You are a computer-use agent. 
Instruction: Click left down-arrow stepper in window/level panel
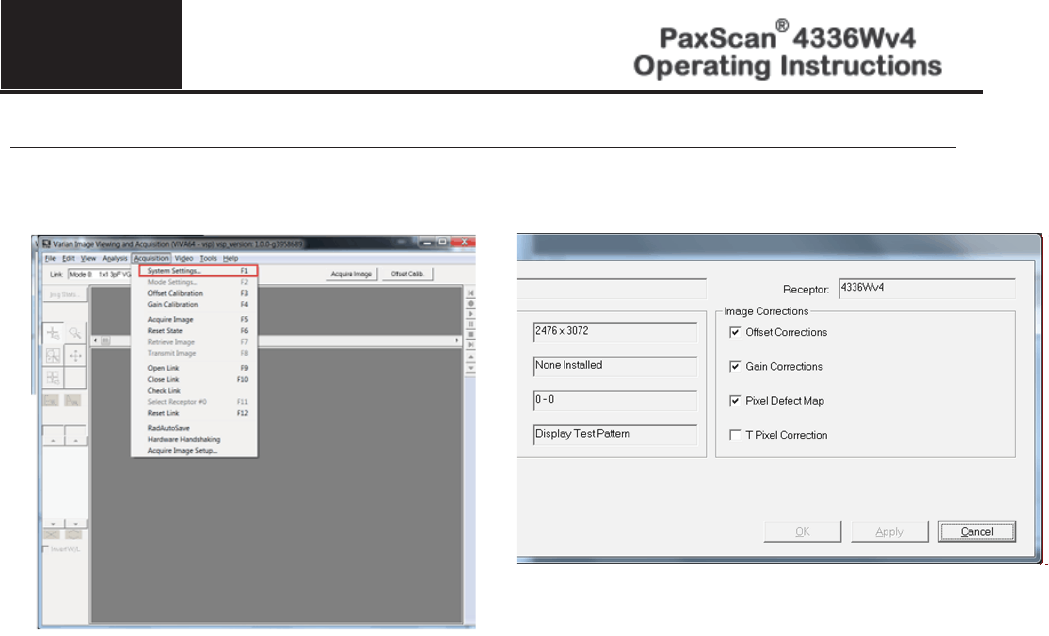click(53, 524)
